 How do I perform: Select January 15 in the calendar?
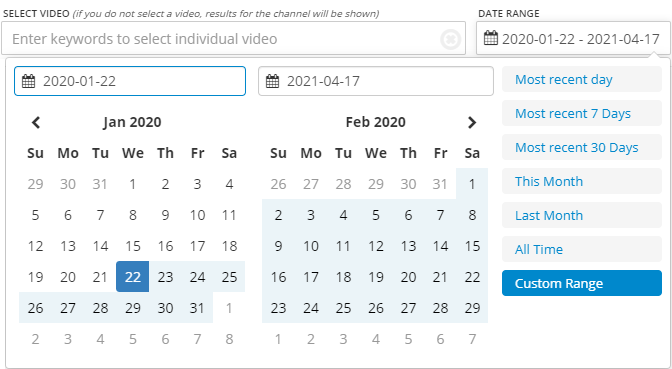pyautogui.click(x=132, y=246)
